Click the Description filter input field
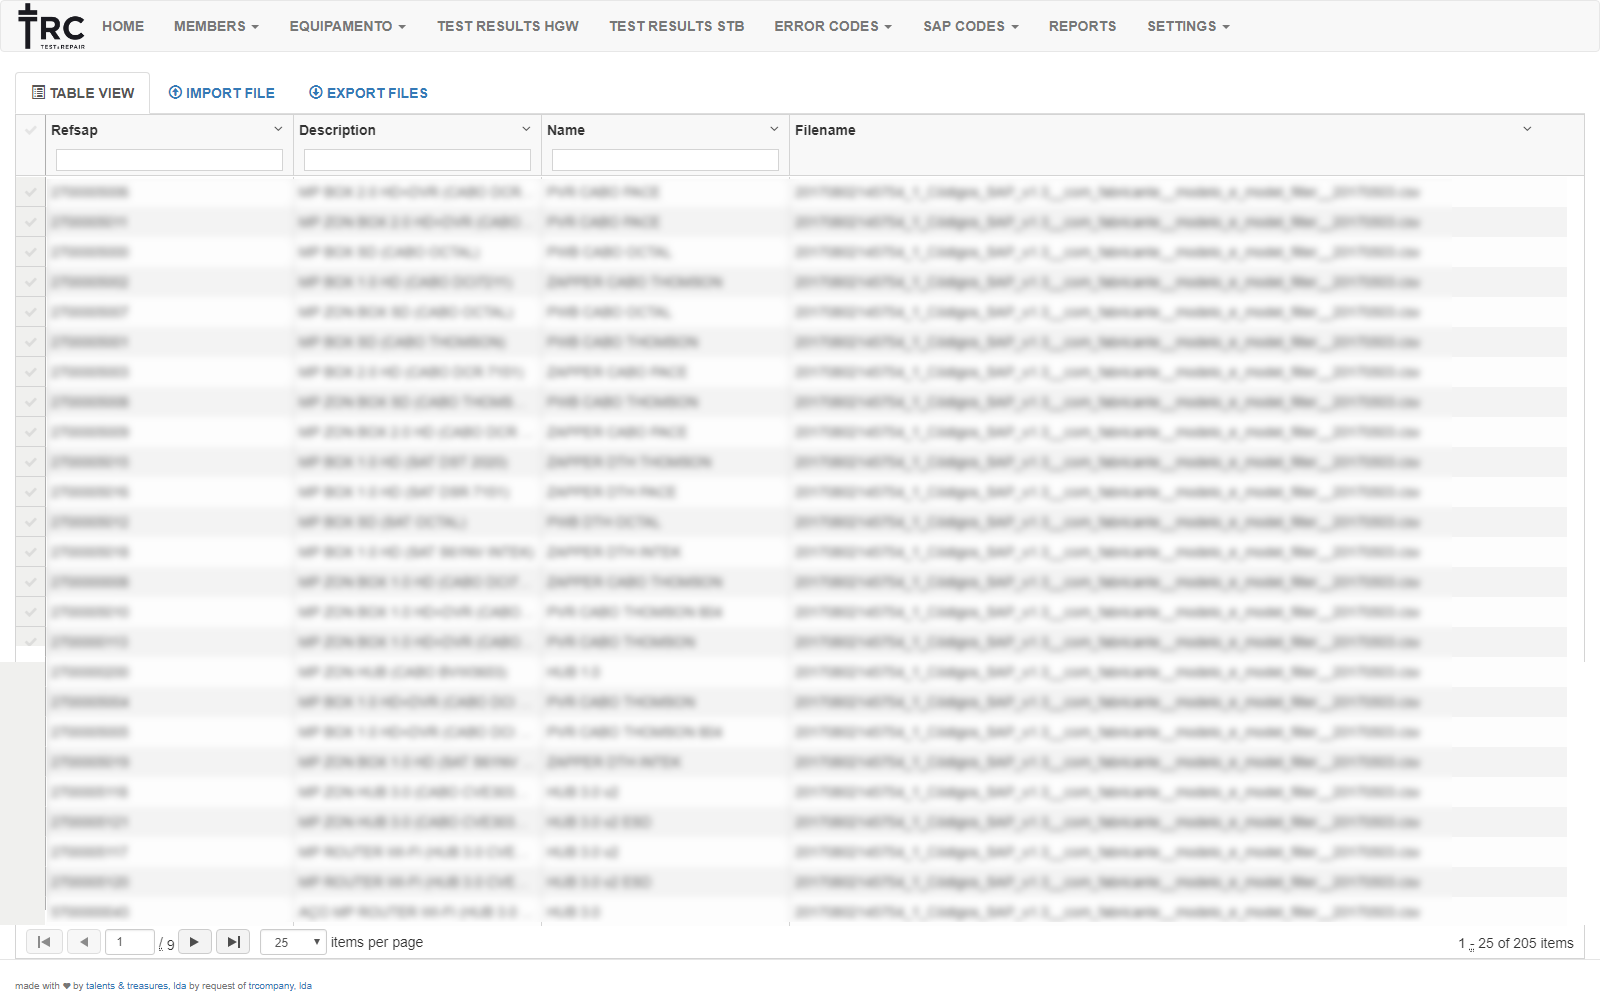 click(417, 160)
